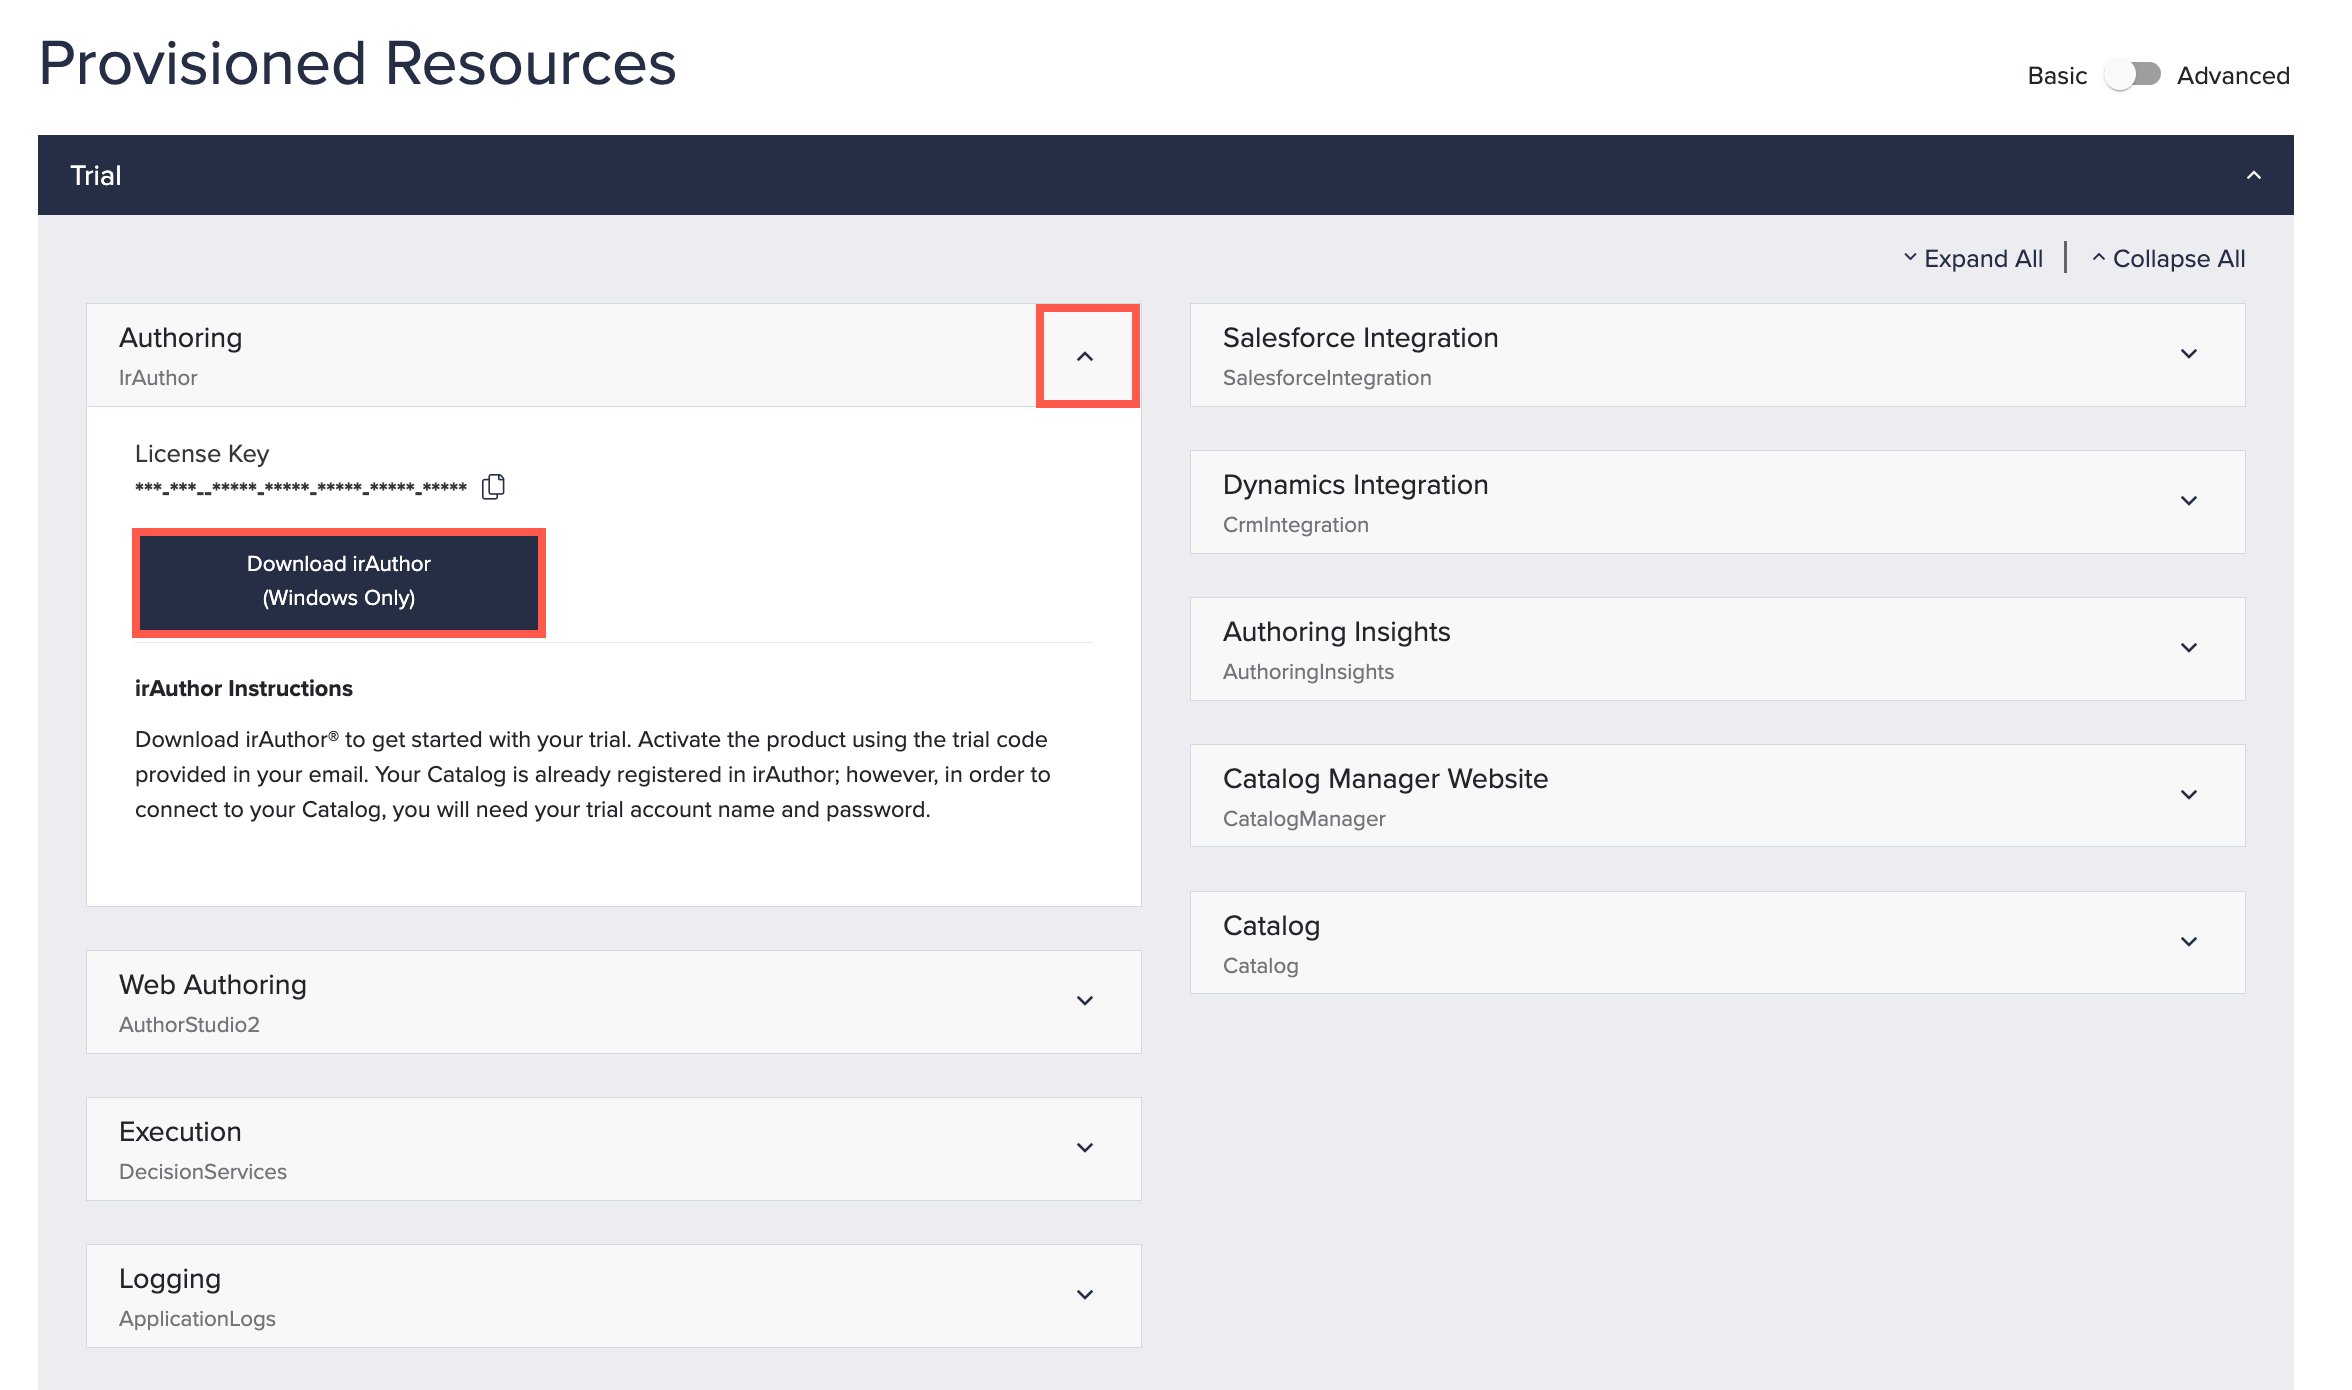The image size is (2352, 1390).
Task: Copy the License Key to clipboard
Action: (491, 487)
